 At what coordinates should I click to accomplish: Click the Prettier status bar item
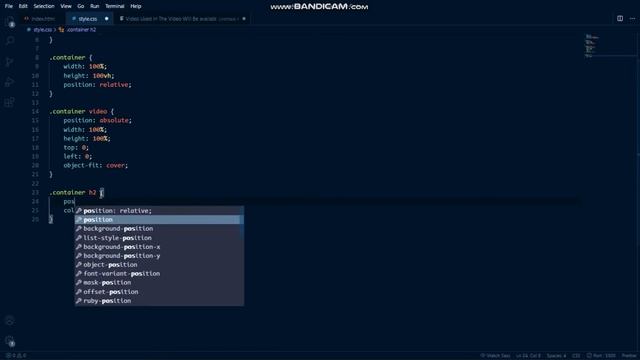tap(629, 356)
